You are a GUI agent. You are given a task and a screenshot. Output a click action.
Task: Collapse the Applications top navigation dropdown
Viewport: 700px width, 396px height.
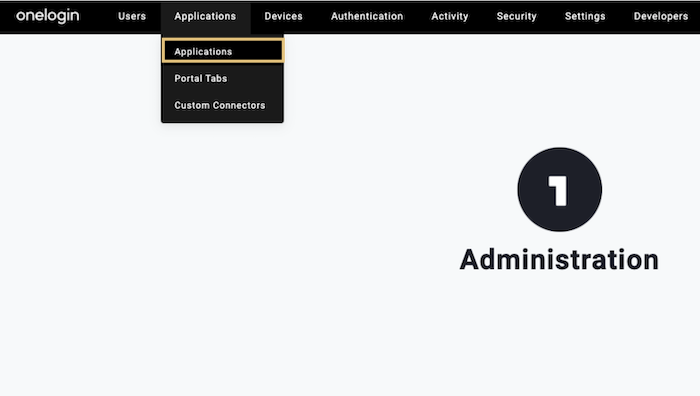[205, 17]
